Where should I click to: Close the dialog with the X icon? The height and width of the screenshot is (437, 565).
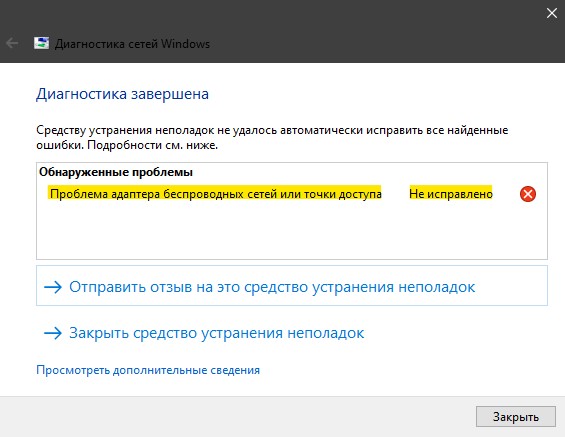pos(551,13)
